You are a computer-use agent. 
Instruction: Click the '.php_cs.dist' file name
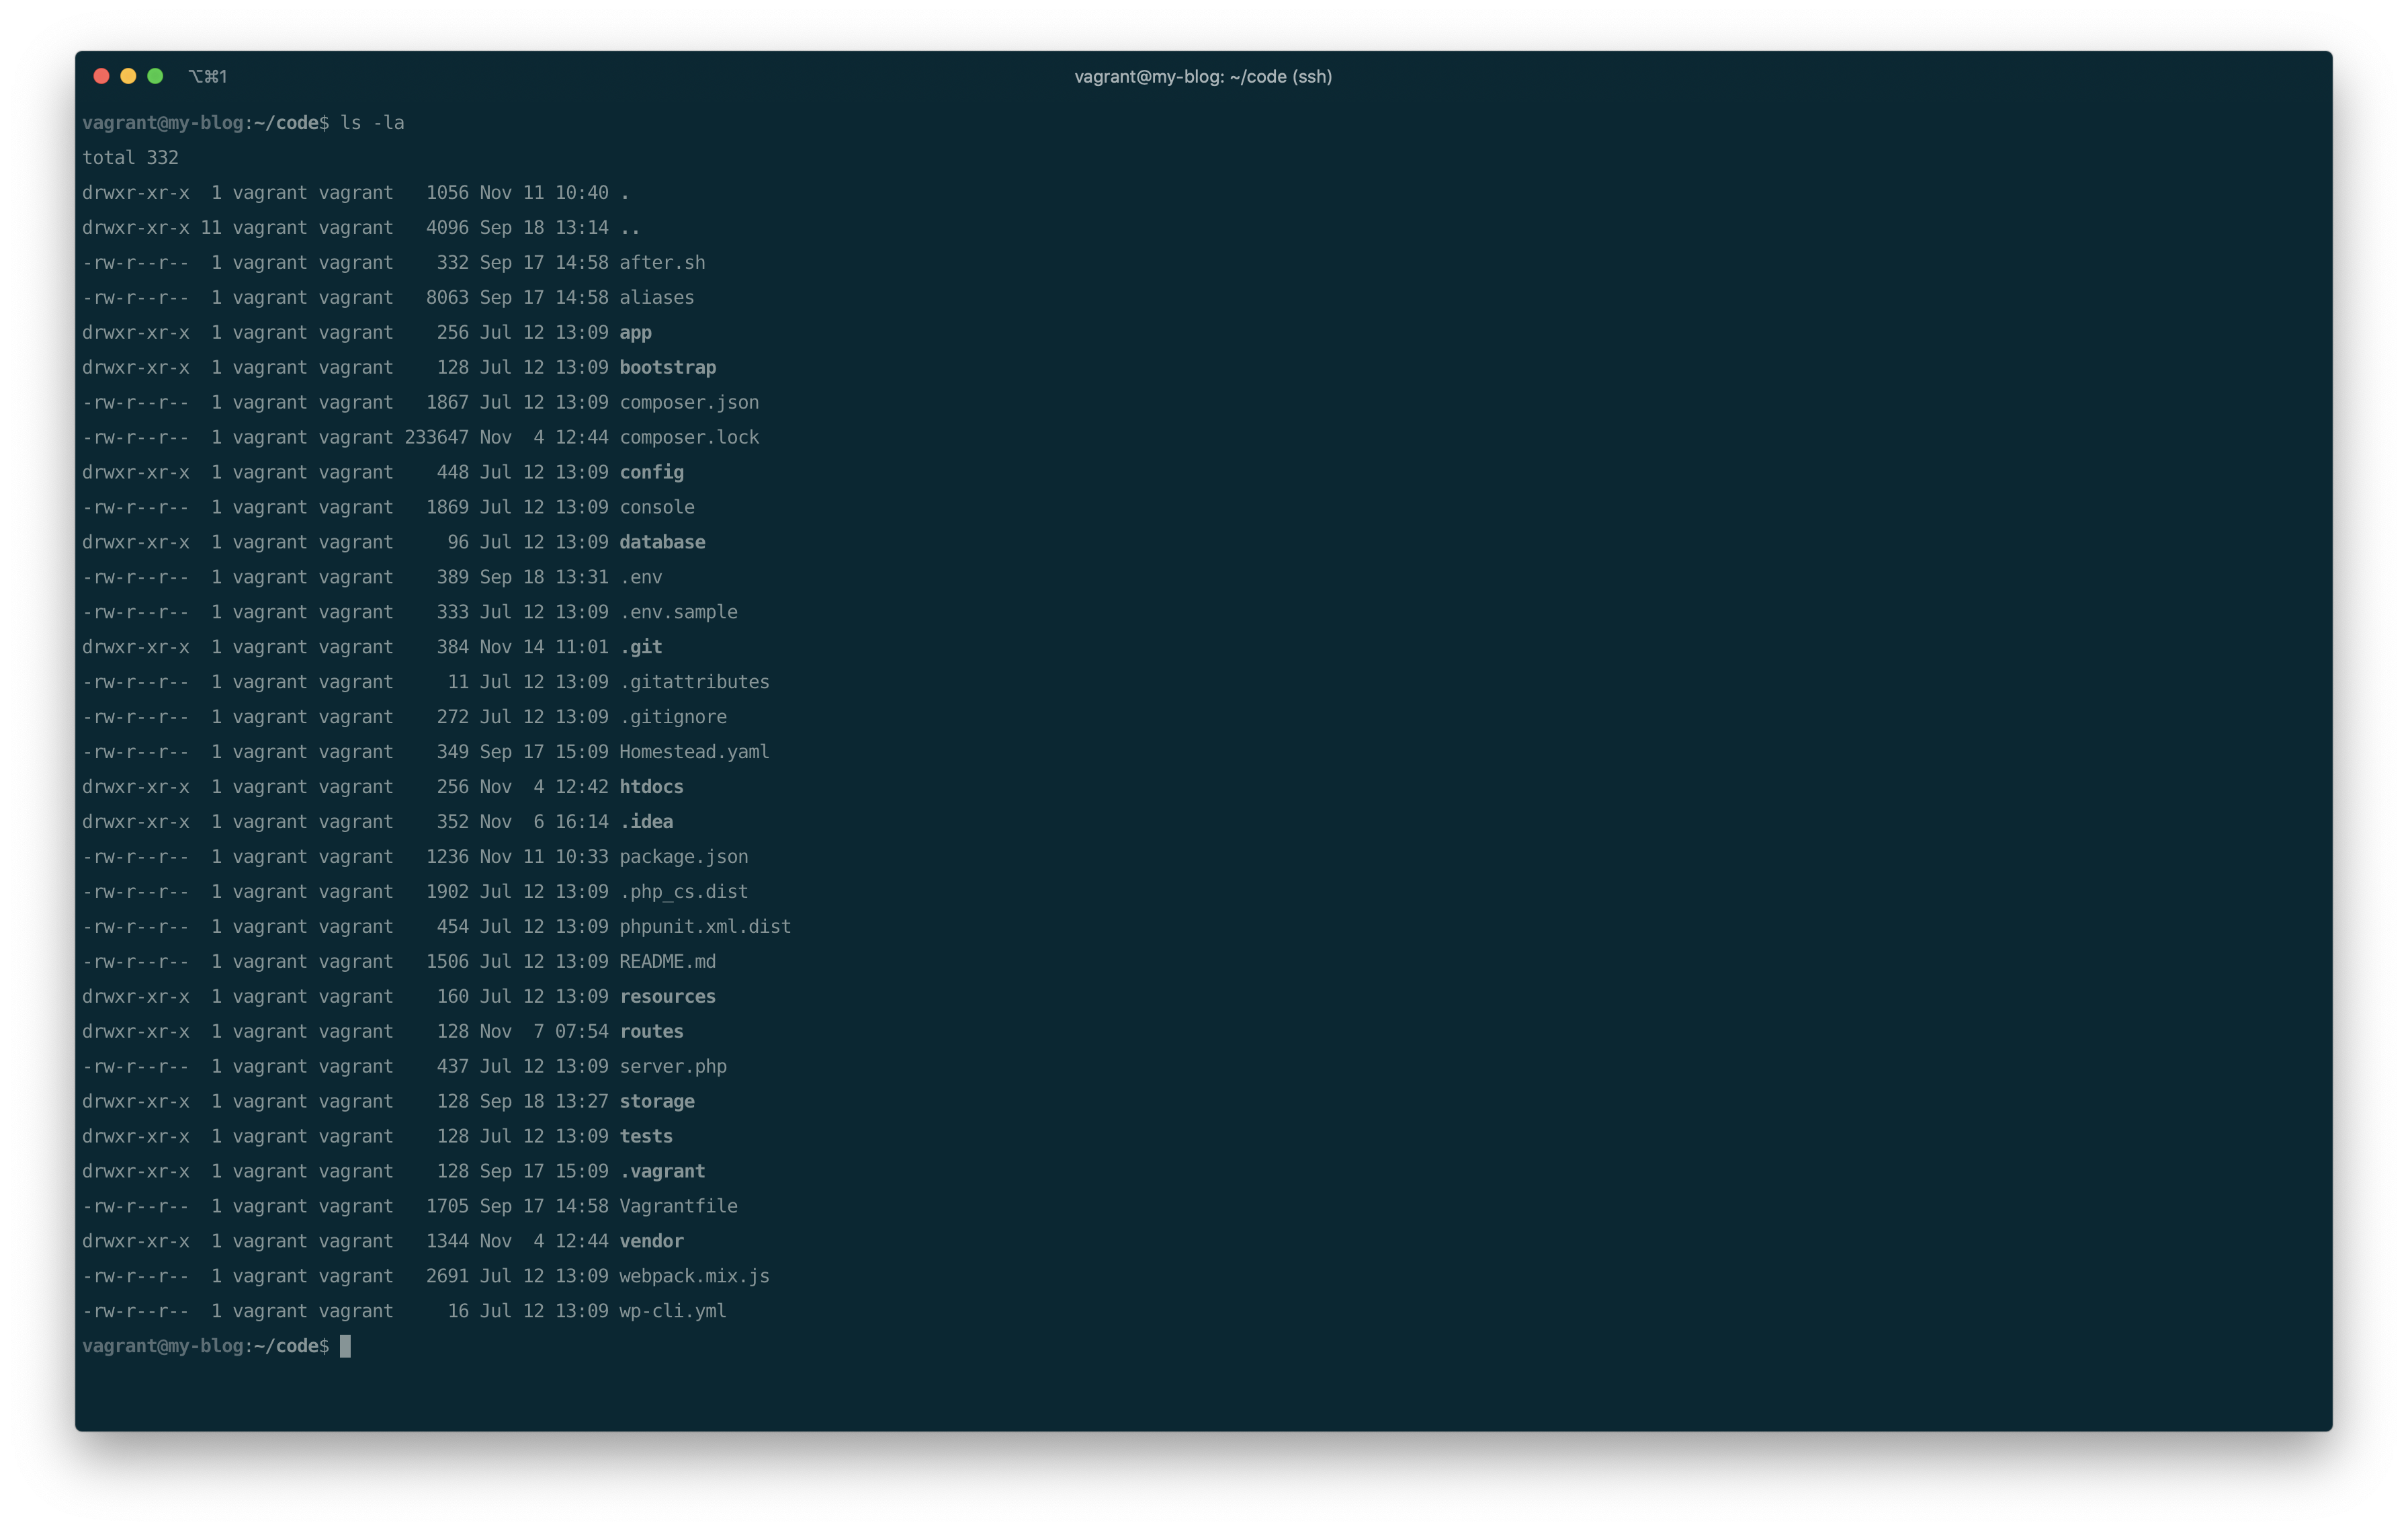(x=684, y=892)
